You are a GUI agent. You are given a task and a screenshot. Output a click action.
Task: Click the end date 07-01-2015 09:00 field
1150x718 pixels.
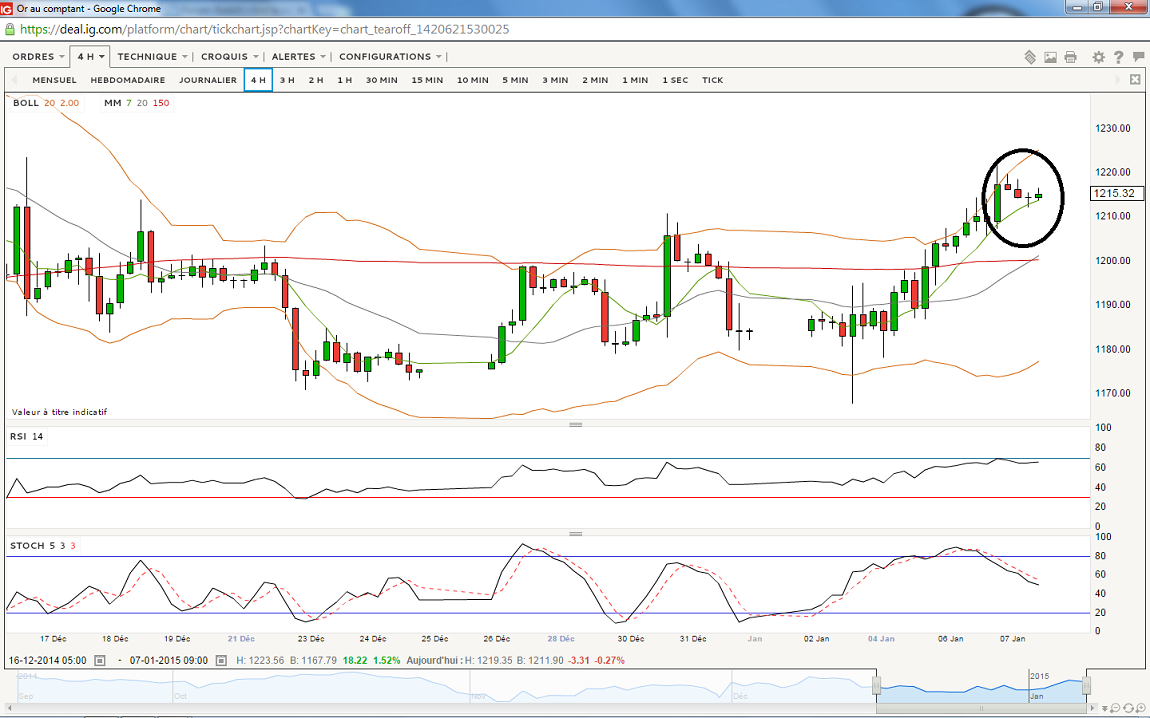169,661
